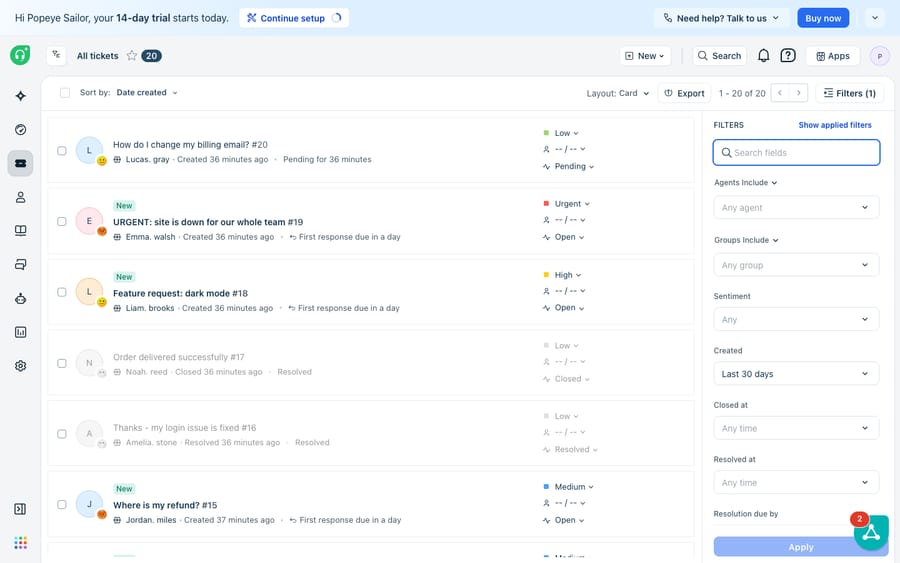Click Emma walsh's avatar on ticket #19

pos(89,221)
